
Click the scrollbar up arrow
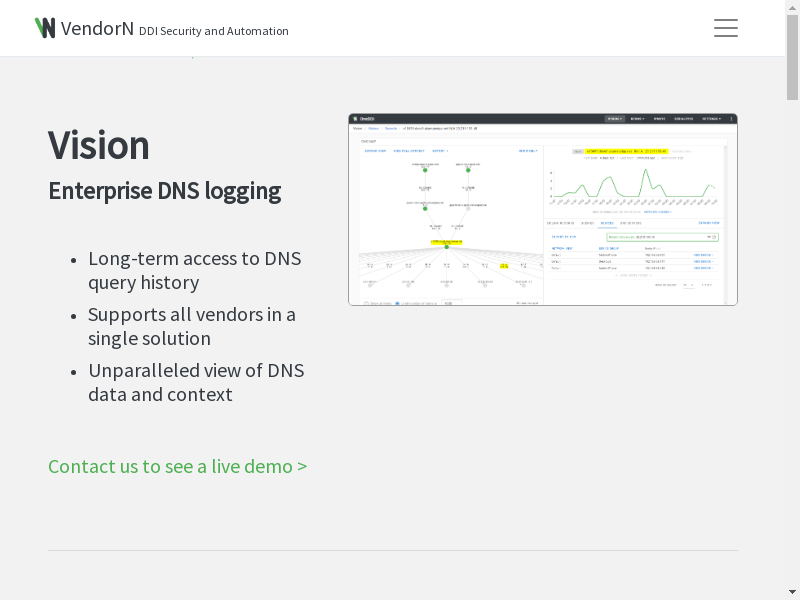click(x=792, y=8)
